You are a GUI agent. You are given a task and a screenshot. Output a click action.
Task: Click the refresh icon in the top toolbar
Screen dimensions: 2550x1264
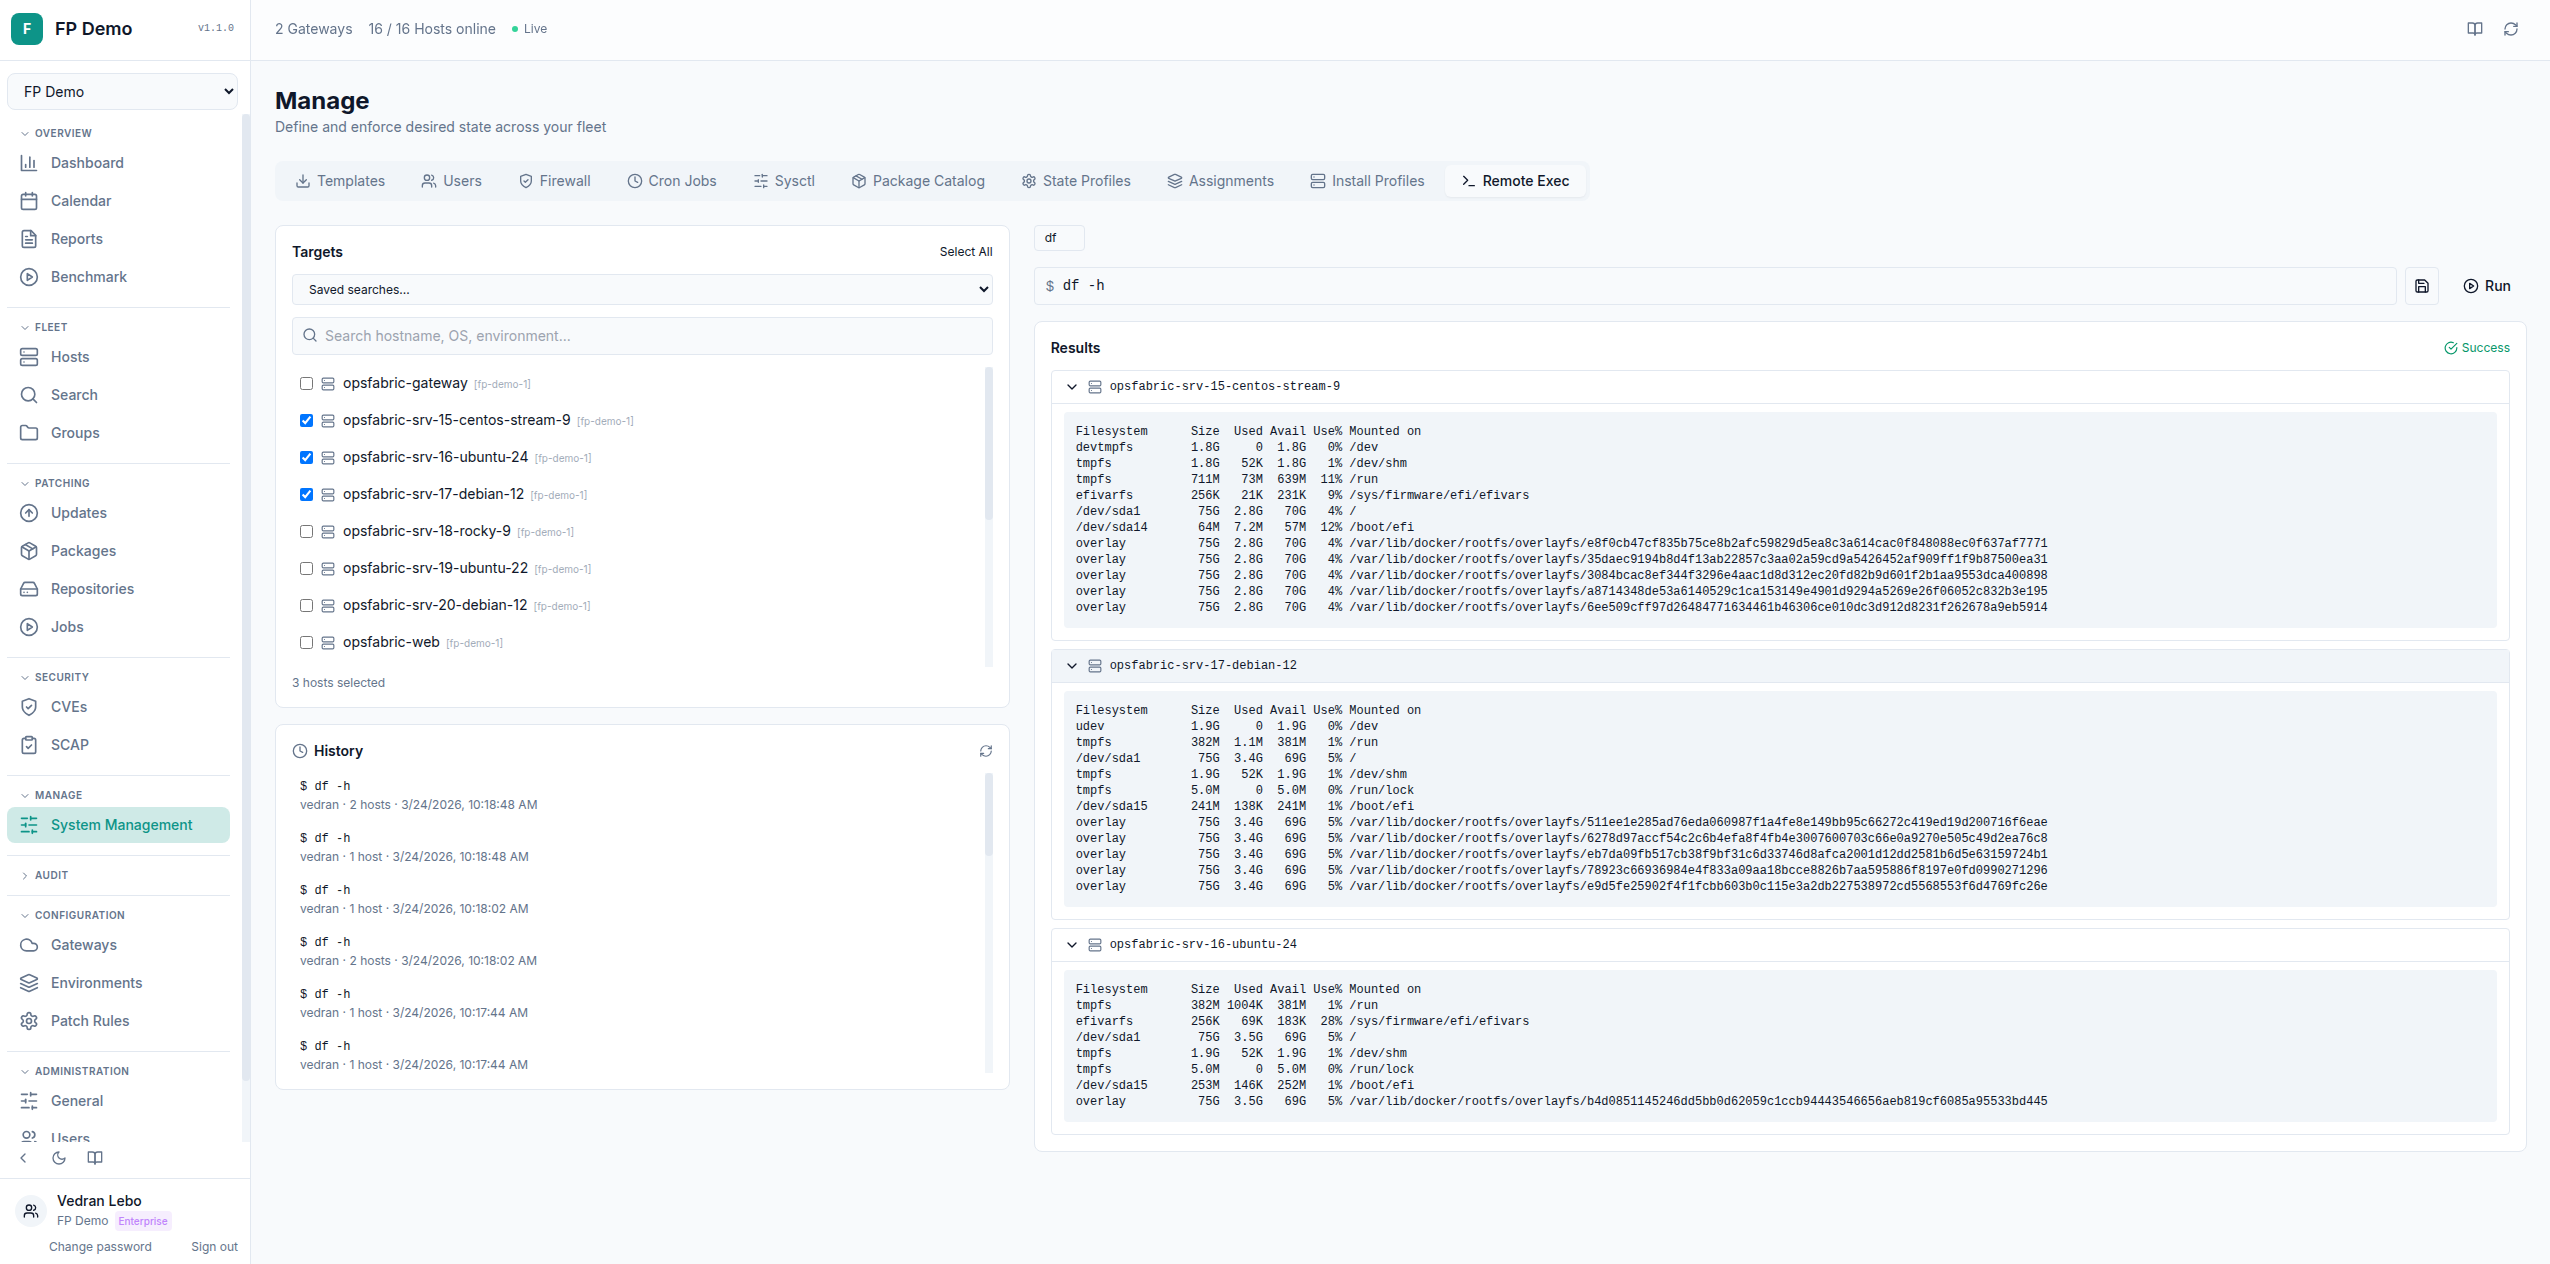click(2512, 29)
